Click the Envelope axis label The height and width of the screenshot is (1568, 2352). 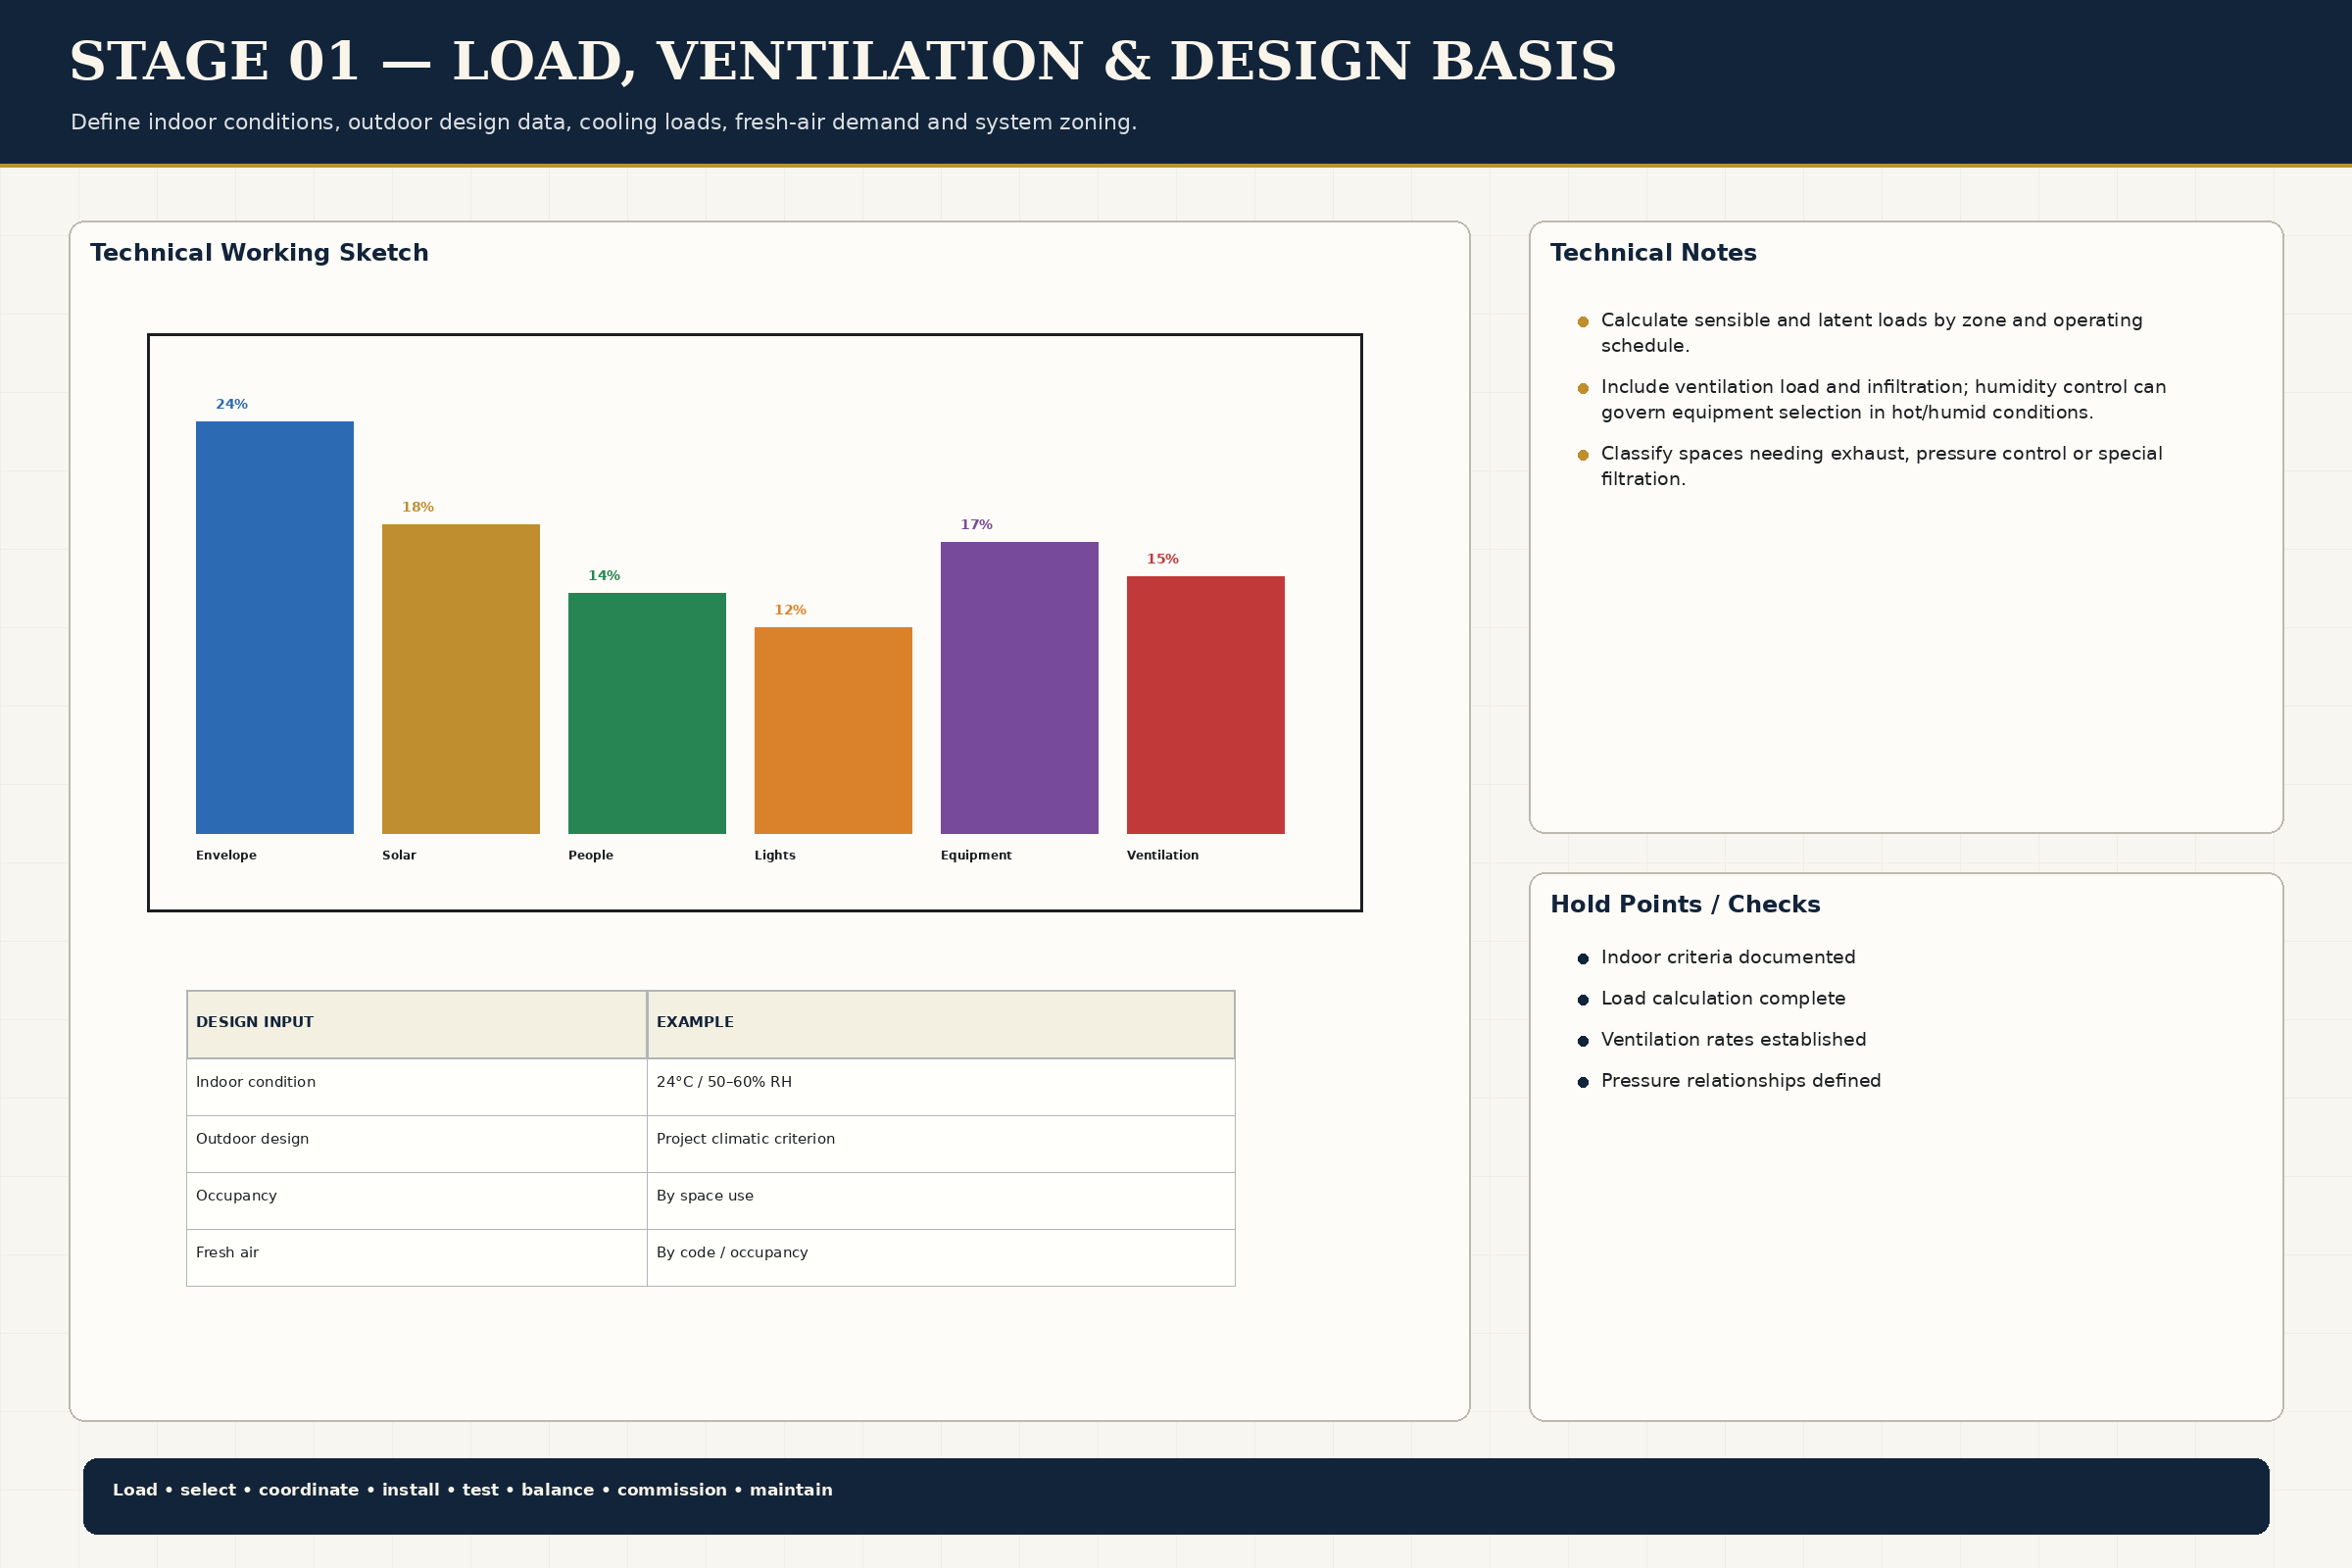(x=226, y=855)
